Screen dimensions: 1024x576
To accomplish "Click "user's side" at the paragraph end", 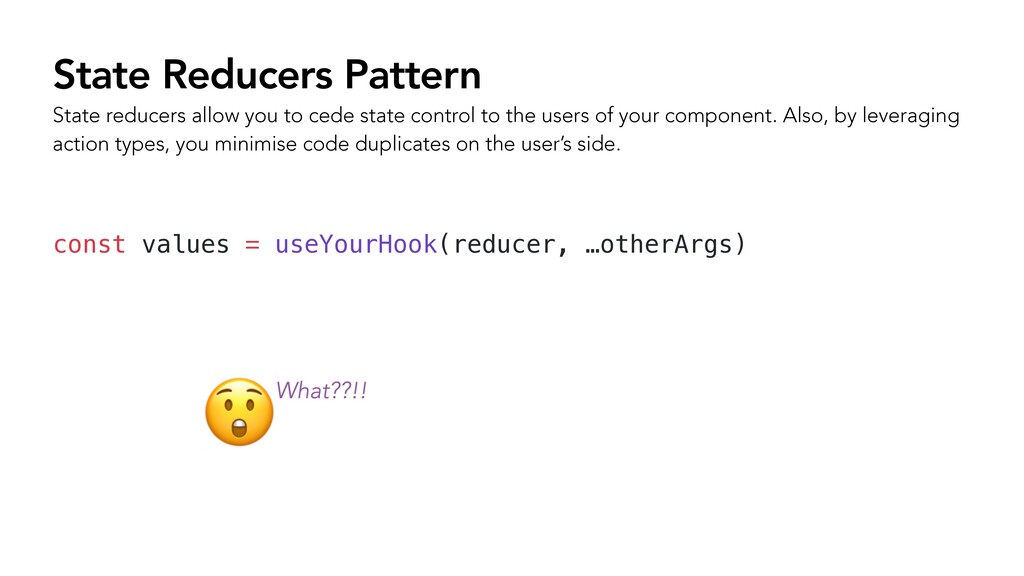I will click(569, 144).
